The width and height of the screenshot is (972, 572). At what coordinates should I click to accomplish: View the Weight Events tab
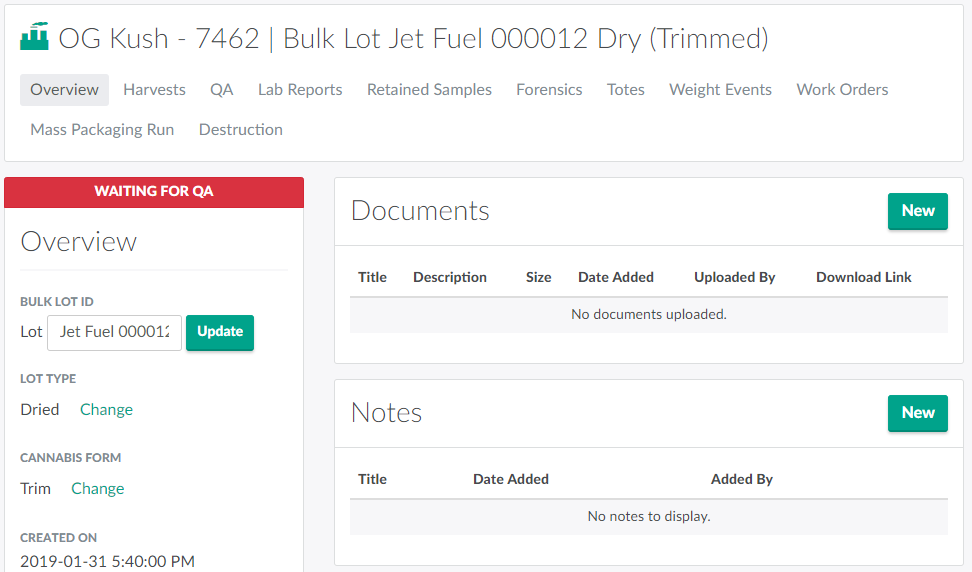720,90
